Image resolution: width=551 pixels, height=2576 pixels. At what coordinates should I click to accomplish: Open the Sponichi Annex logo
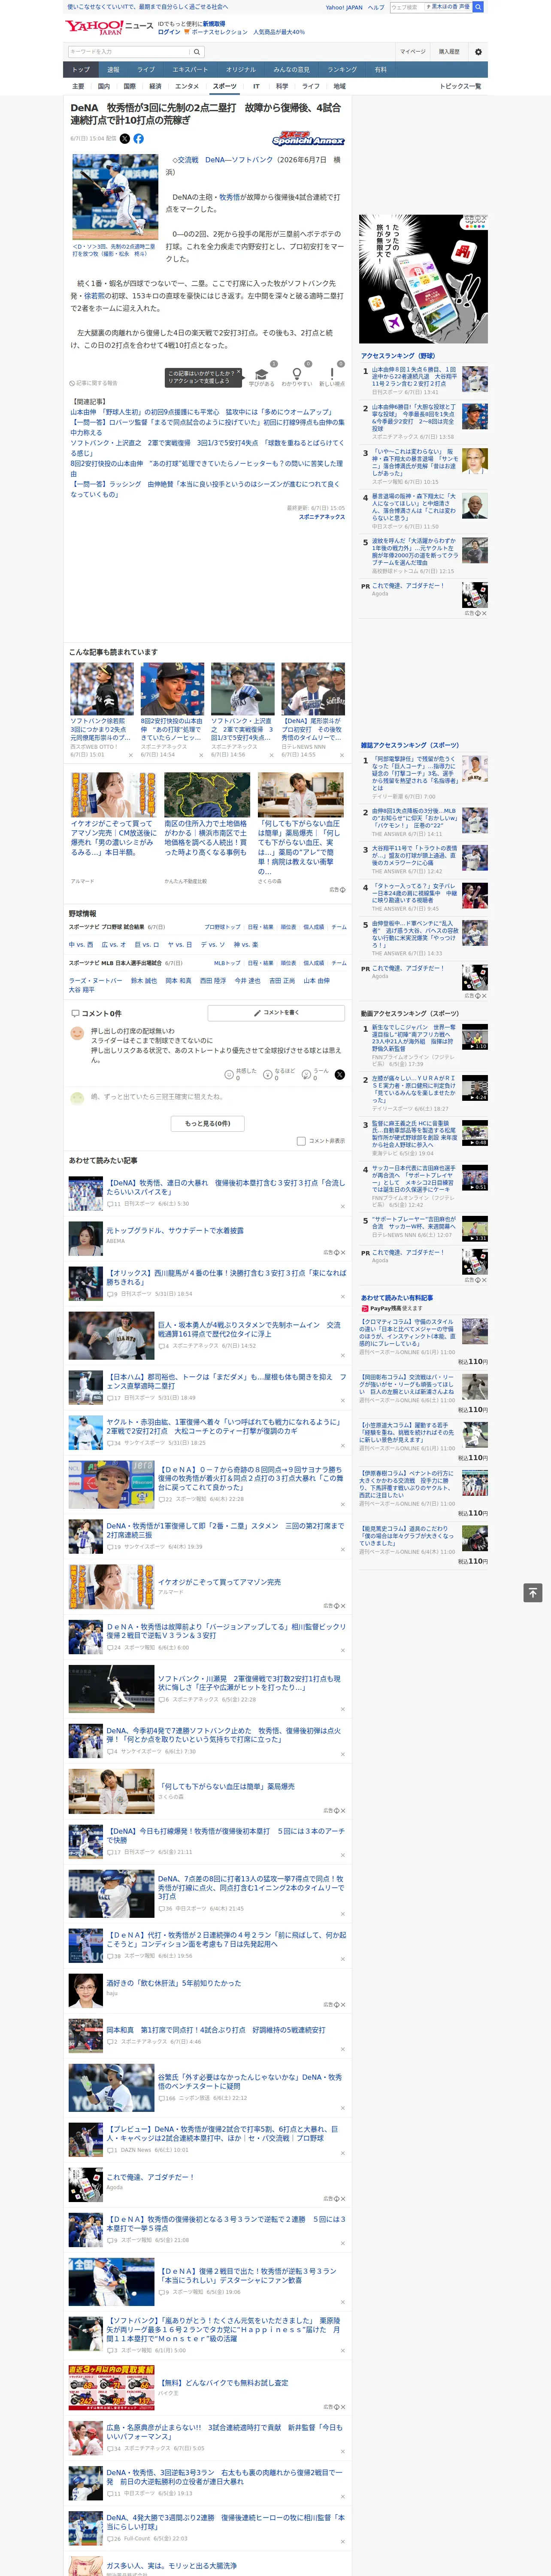point(308,139)
